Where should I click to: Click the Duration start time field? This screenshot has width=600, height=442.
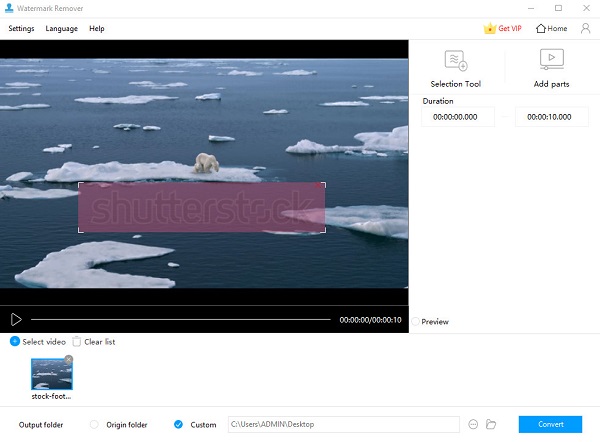[x=458, y=117]
